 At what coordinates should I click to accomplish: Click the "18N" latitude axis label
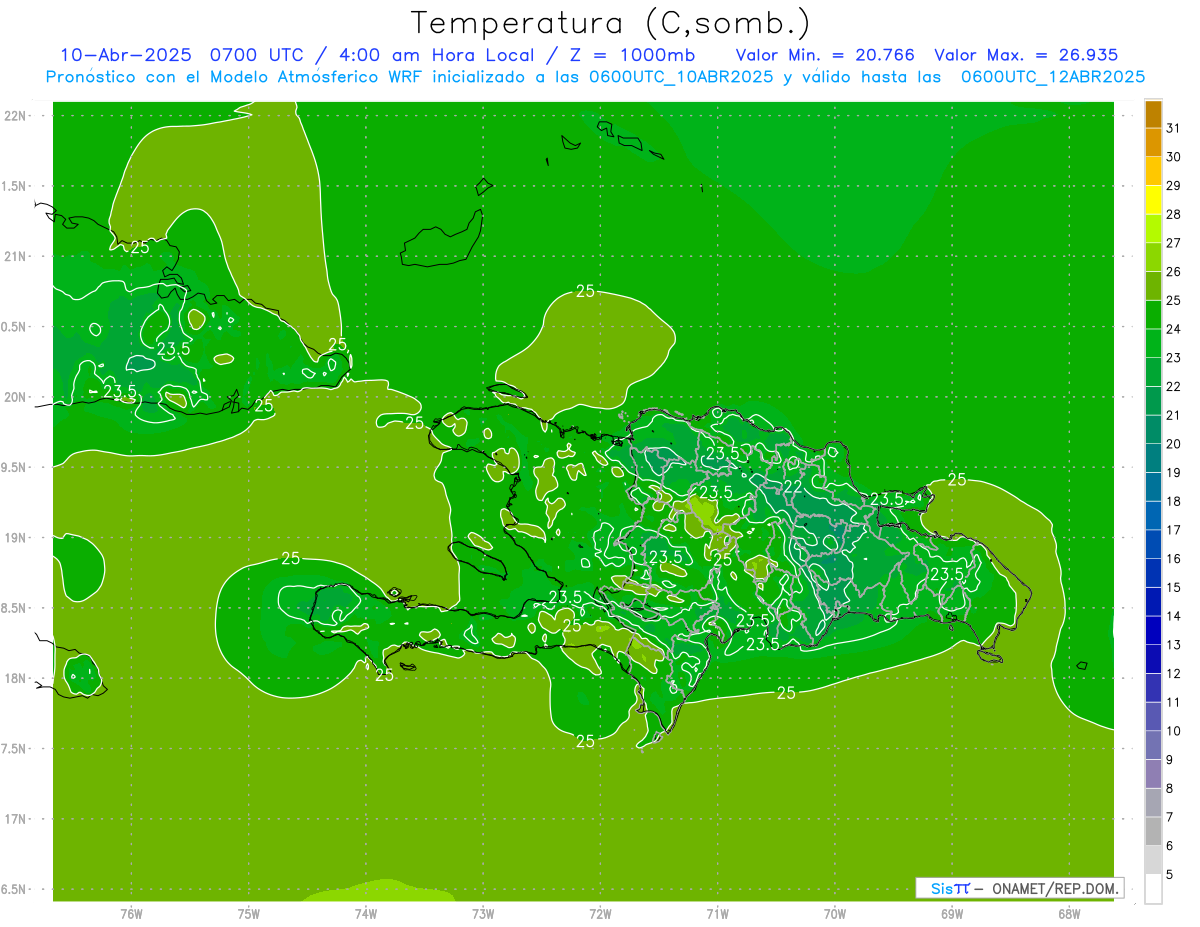(16, 678)
